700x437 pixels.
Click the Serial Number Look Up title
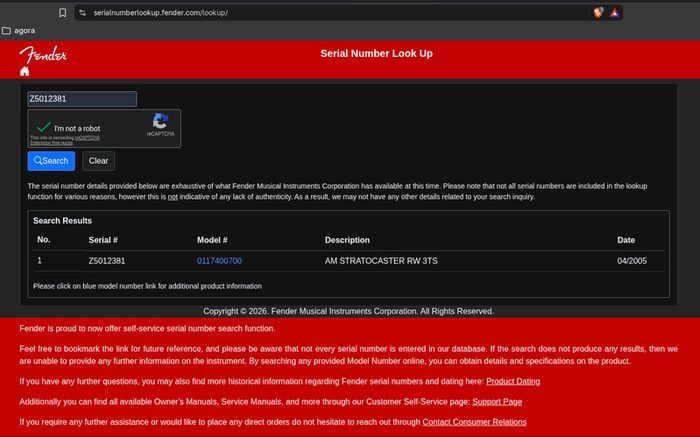(x=376, y=54)
